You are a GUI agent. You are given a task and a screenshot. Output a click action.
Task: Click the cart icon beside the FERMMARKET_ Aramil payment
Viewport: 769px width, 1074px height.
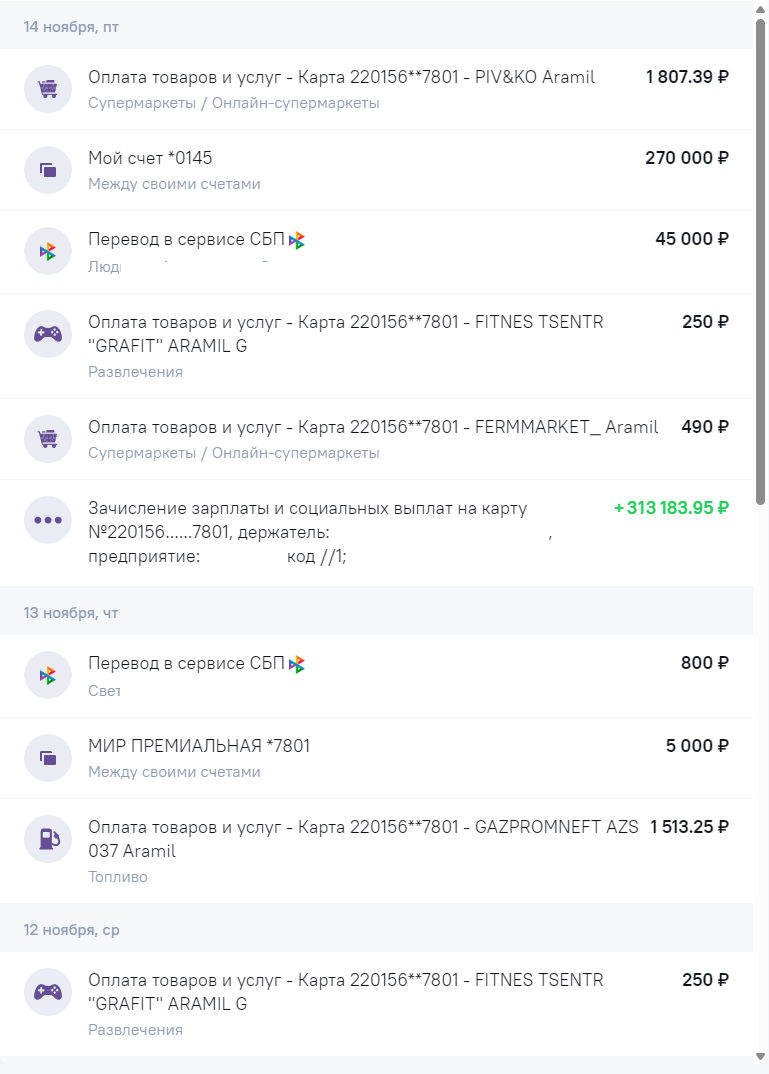48,439
